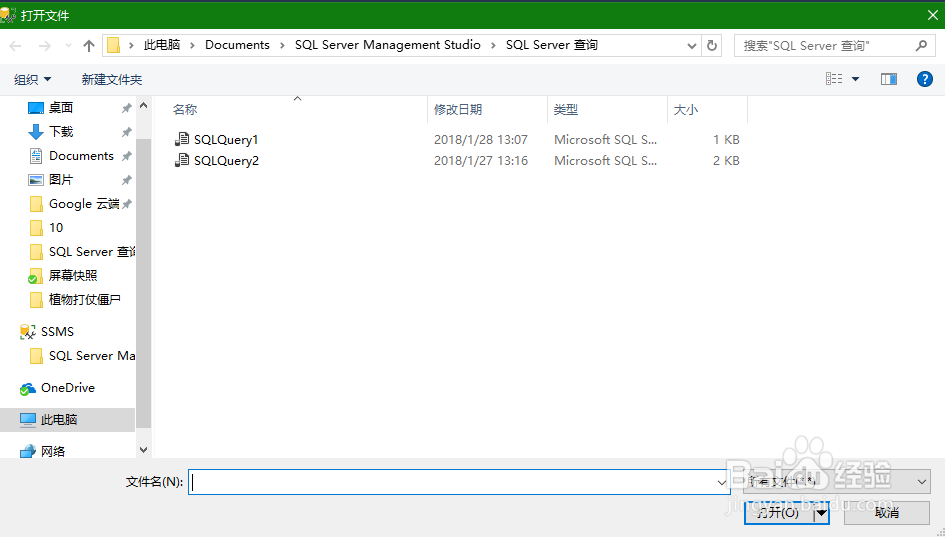Image resolution: width=945 pixels, height=537 pixels.
Task: Select the SQLQuery1 file
Action: [x=226, y=140]
